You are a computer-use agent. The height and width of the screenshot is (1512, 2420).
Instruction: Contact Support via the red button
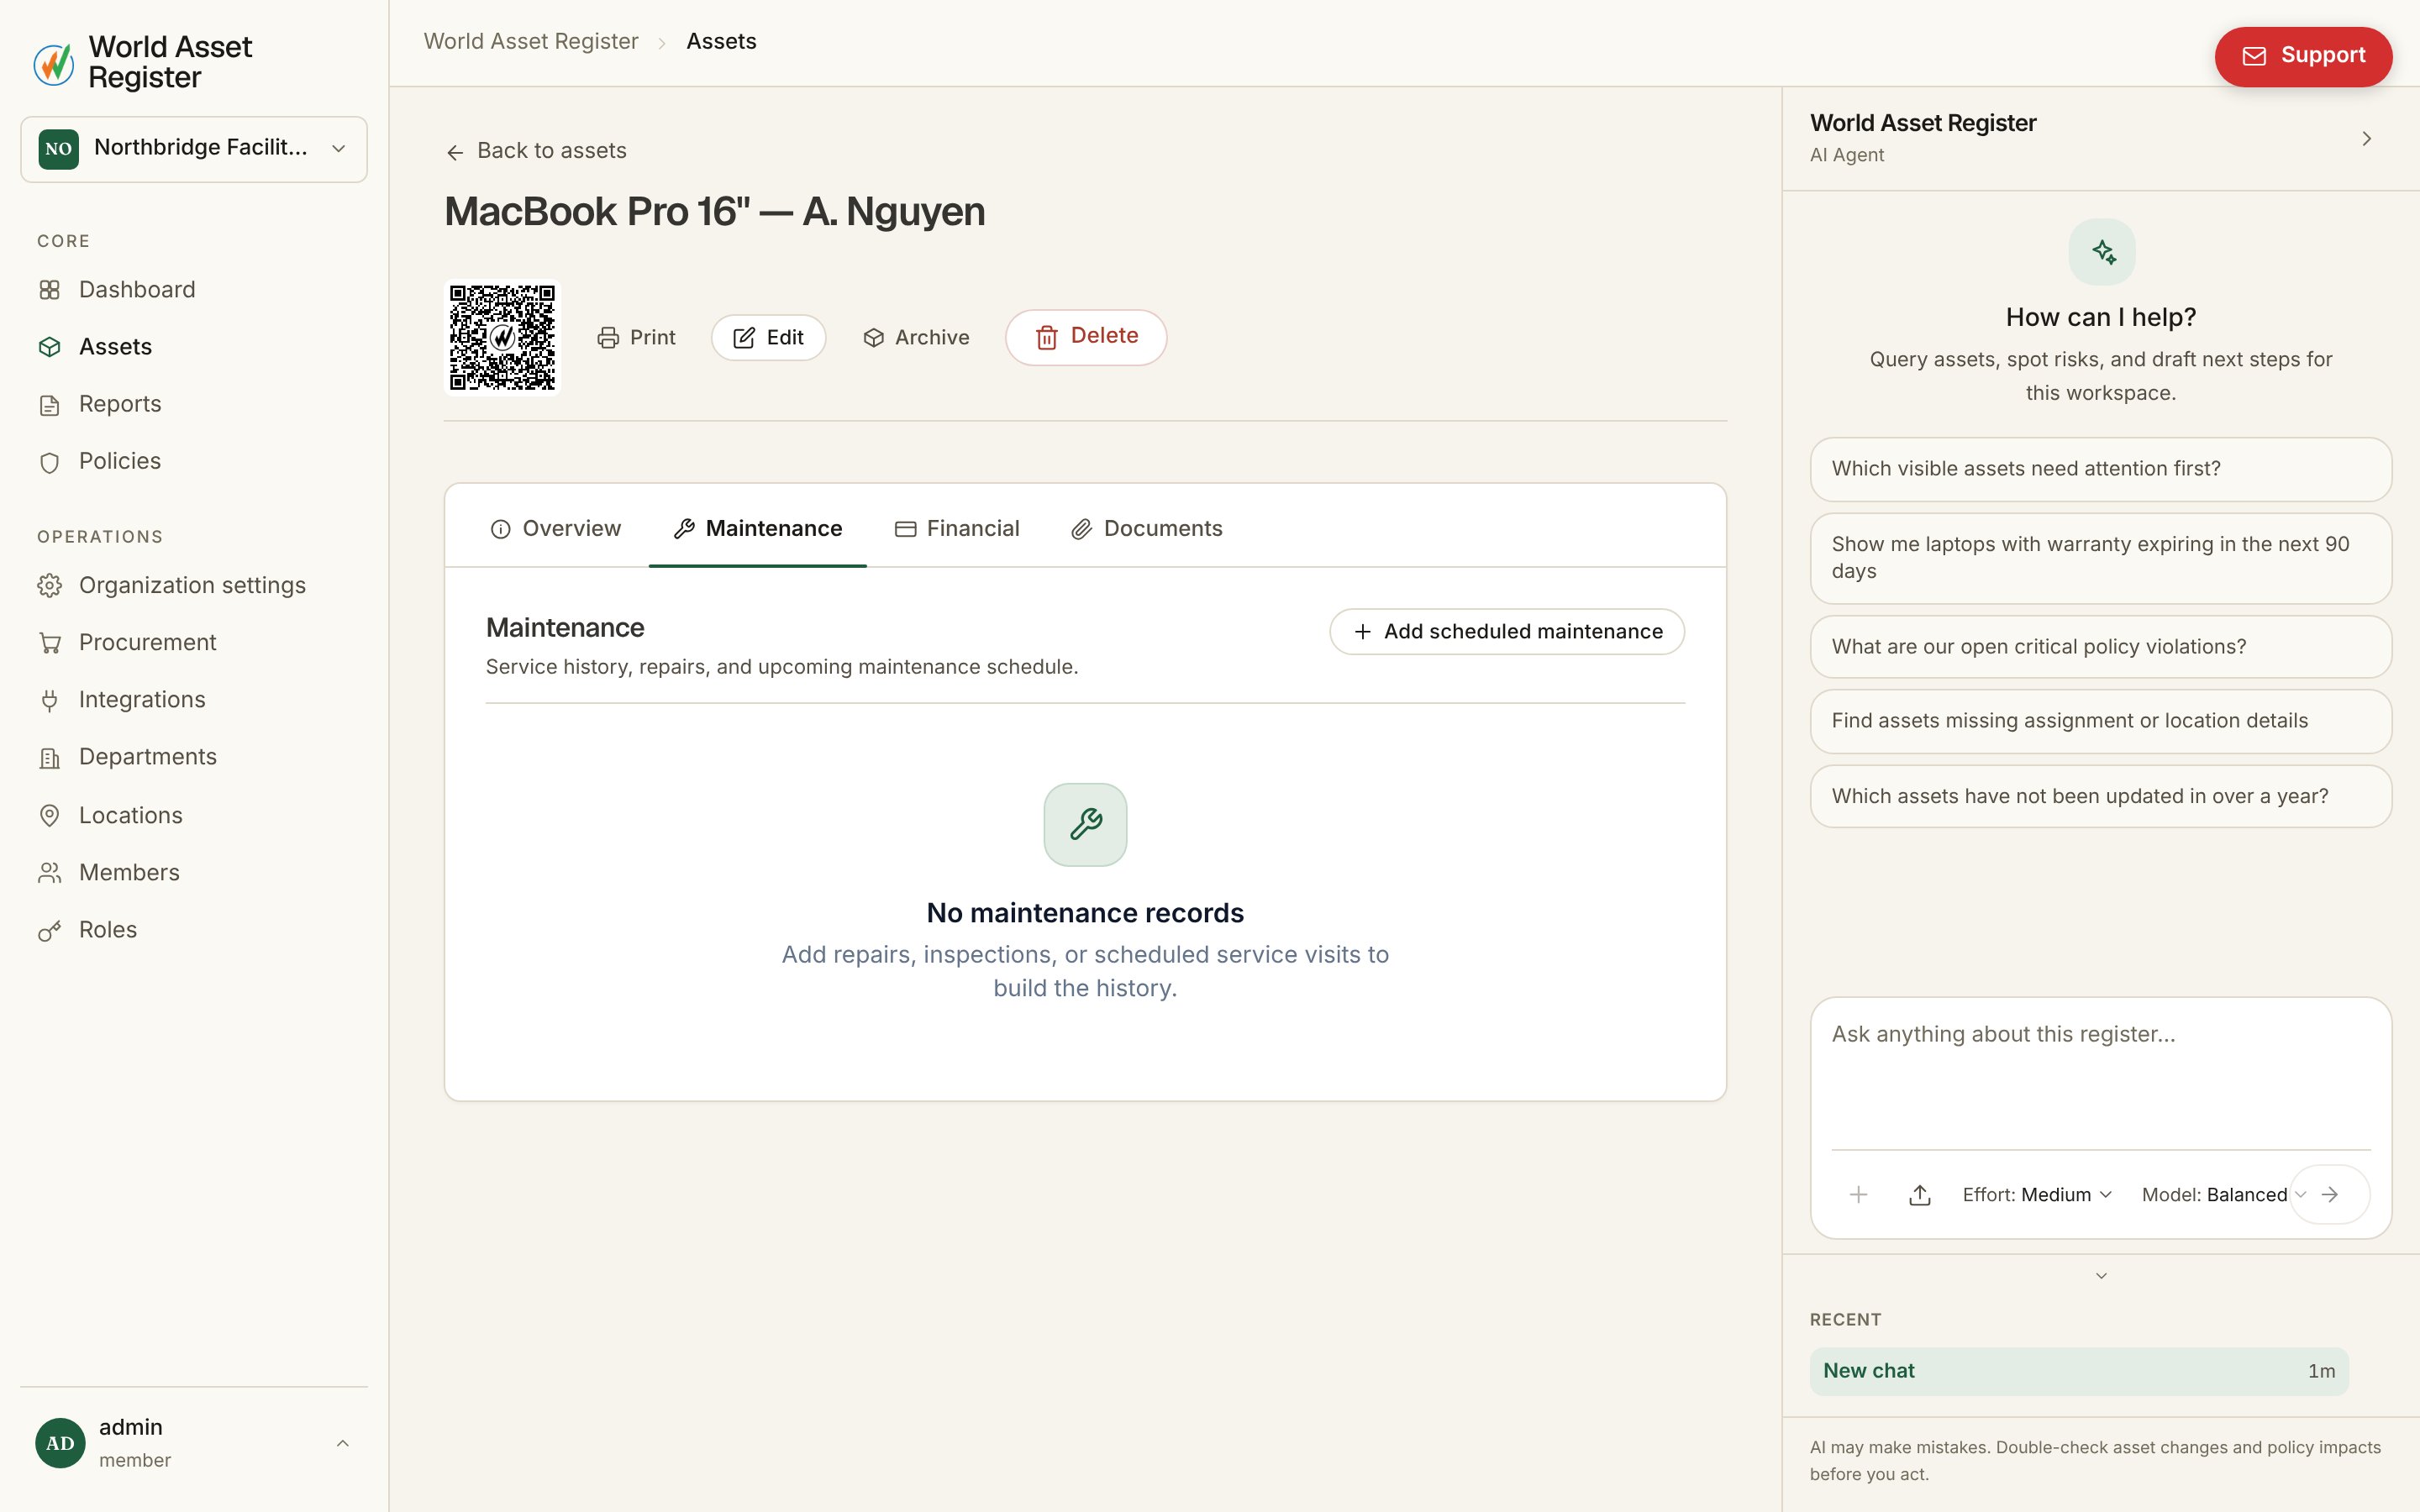pos(2303,56)
